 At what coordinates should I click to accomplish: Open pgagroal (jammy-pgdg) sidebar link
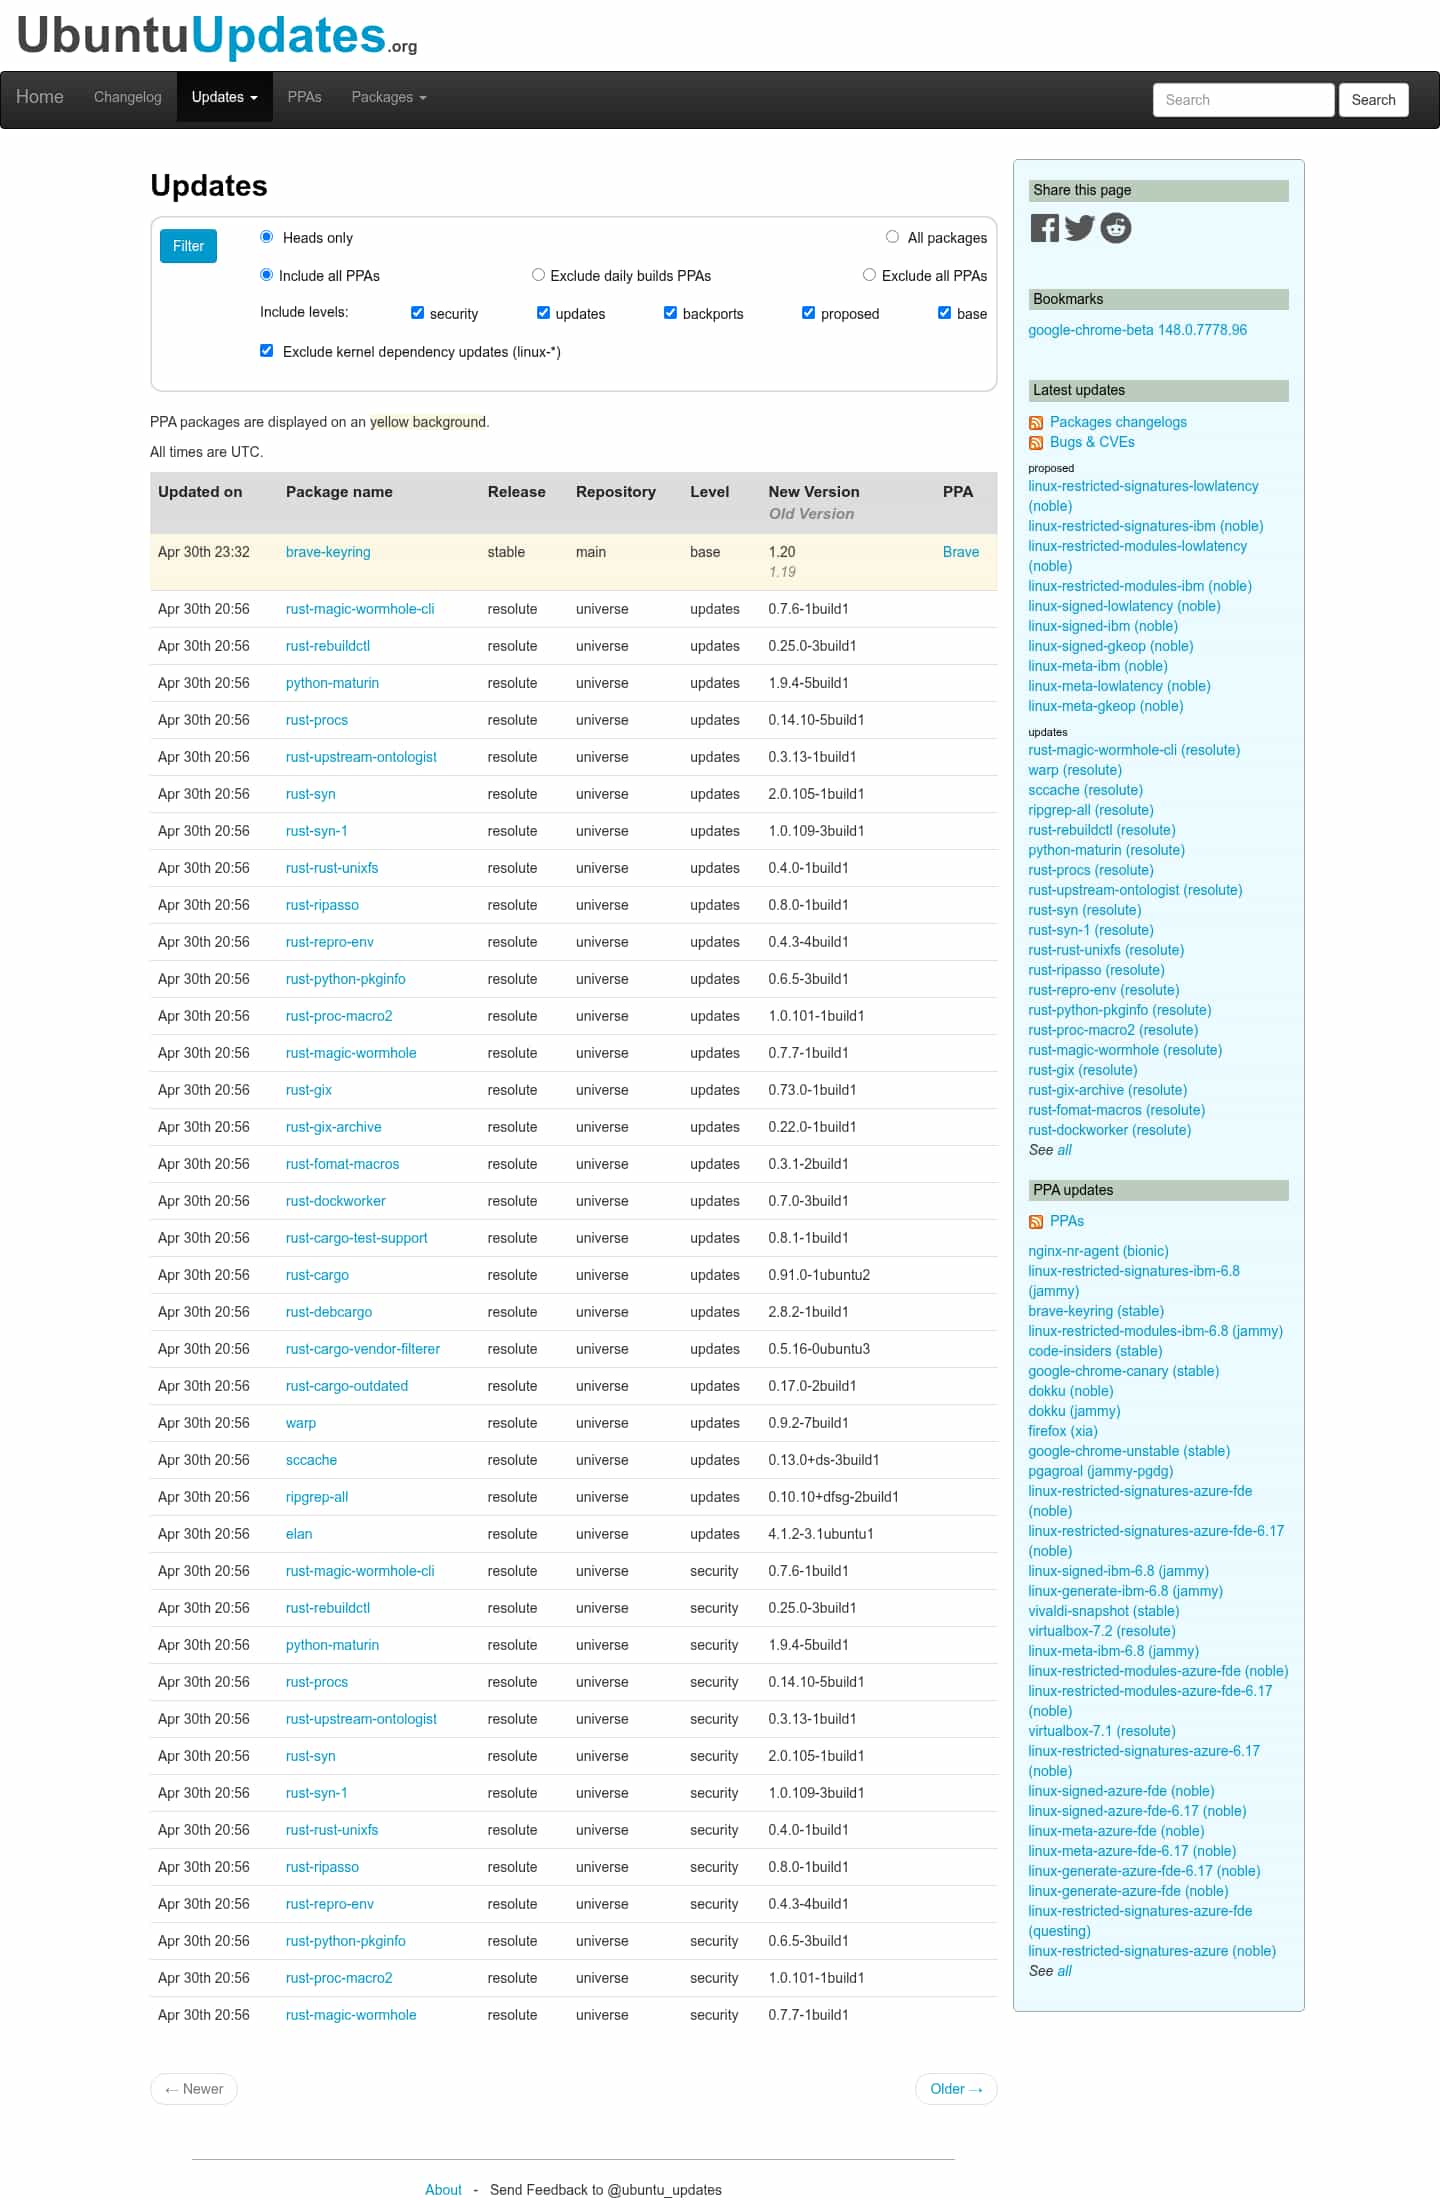(x=1100, y=1471)
